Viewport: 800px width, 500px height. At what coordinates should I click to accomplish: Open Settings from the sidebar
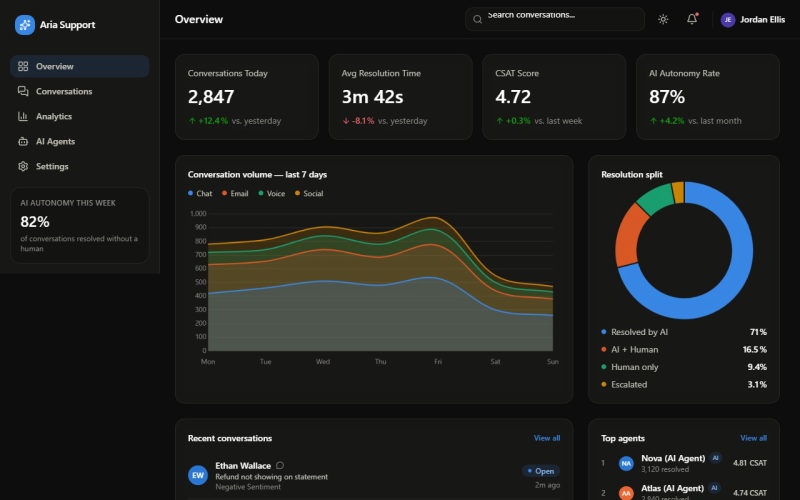click(x=80, y=166)
